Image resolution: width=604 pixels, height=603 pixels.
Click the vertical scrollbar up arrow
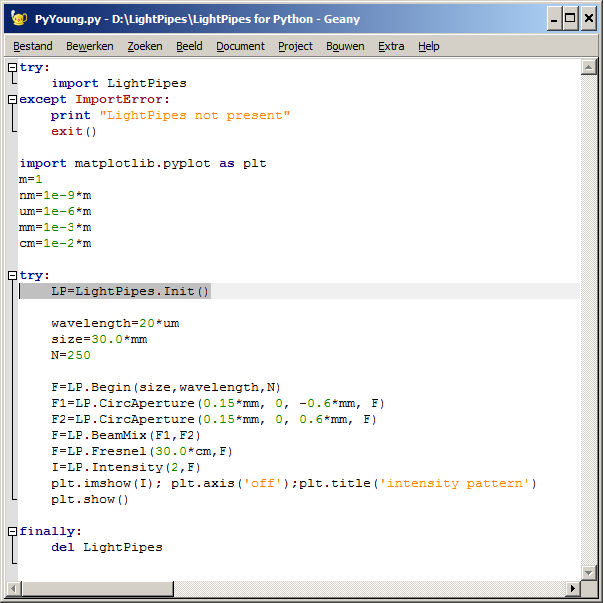589,68
